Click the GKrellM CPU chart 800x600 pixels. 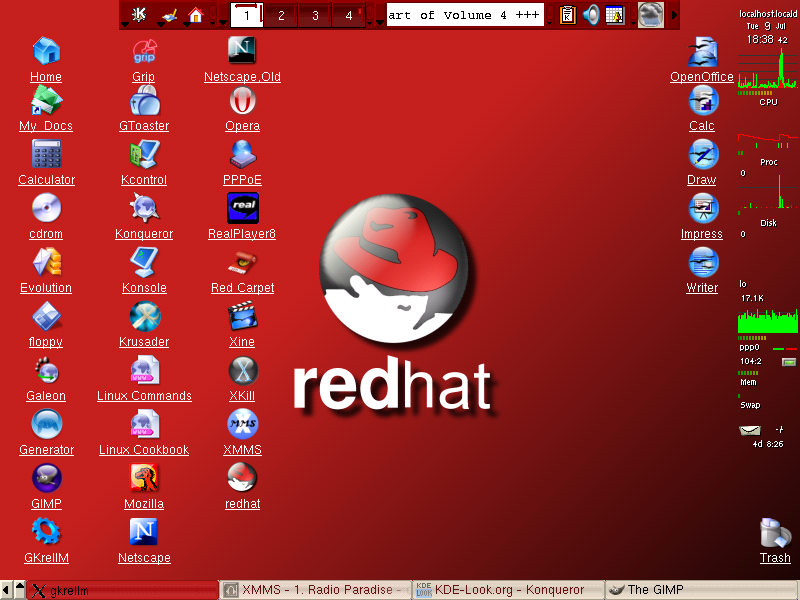767,69
